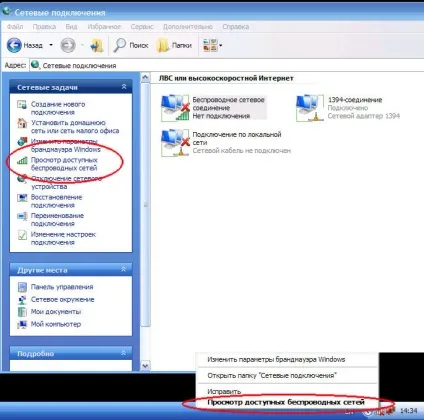Image resolution: width=424 pixels, height=420 pixels.
Task: Expand the Views dropdown arrow
Action: tap(220, 45)
